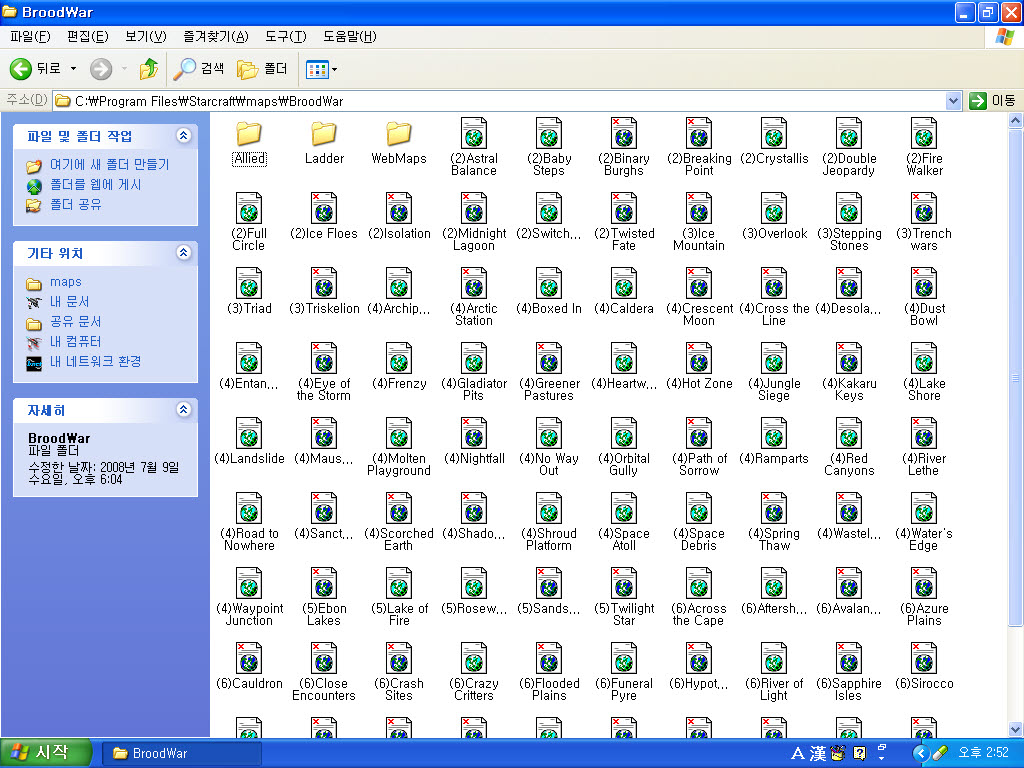
Task: Select the (2)Astral Balance map file
Action: [474, 148]
